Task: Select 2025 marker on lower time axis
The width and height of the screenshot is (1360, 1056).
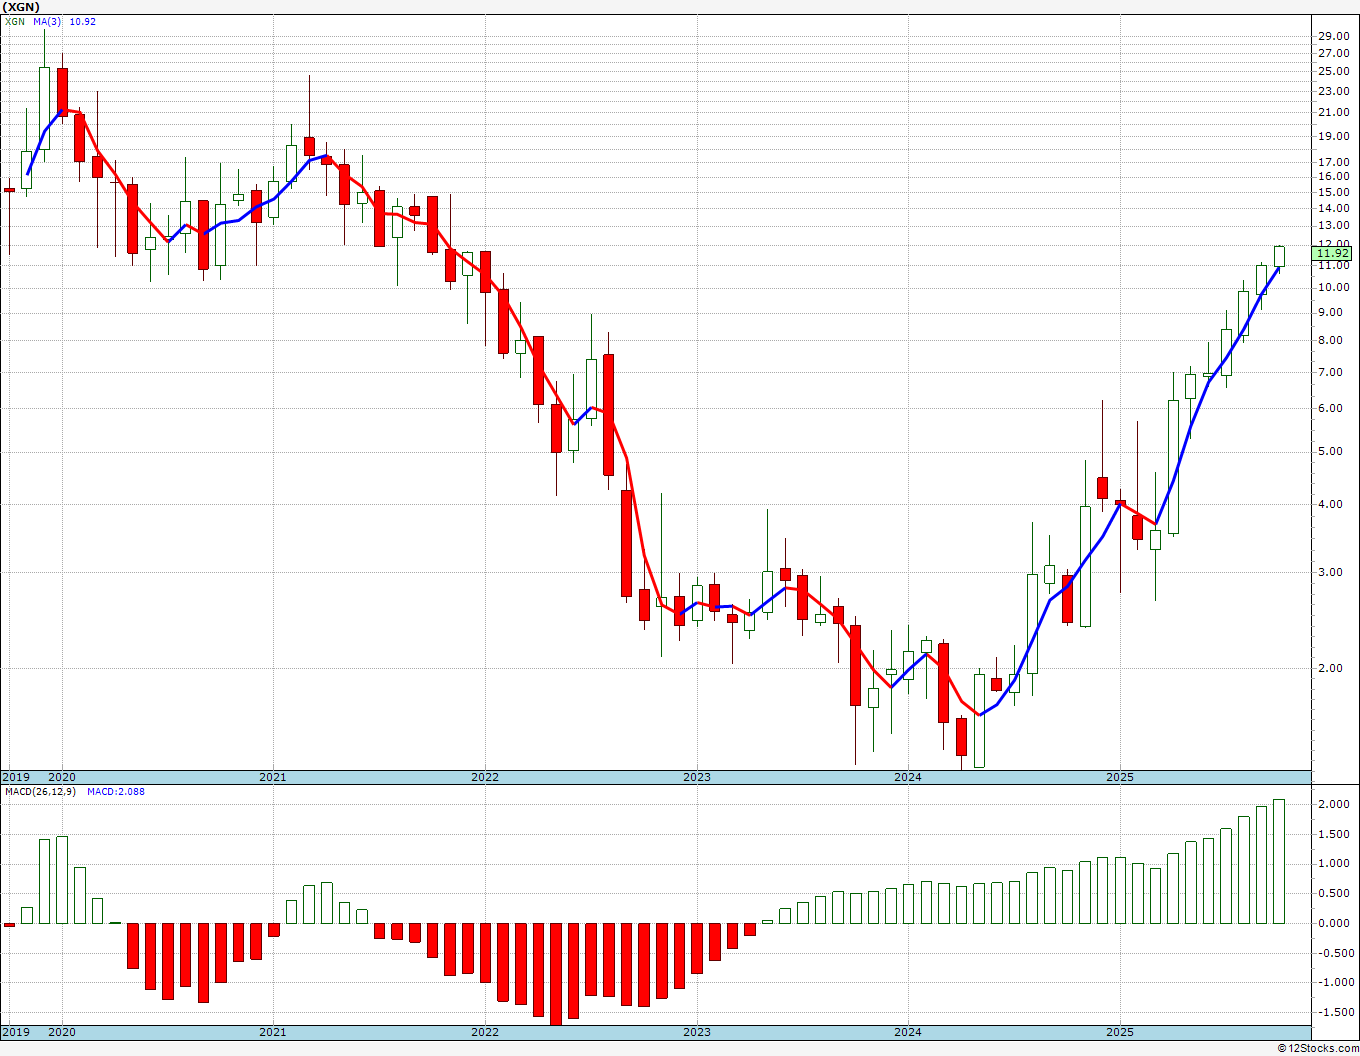Action: pos(1120,1032)
